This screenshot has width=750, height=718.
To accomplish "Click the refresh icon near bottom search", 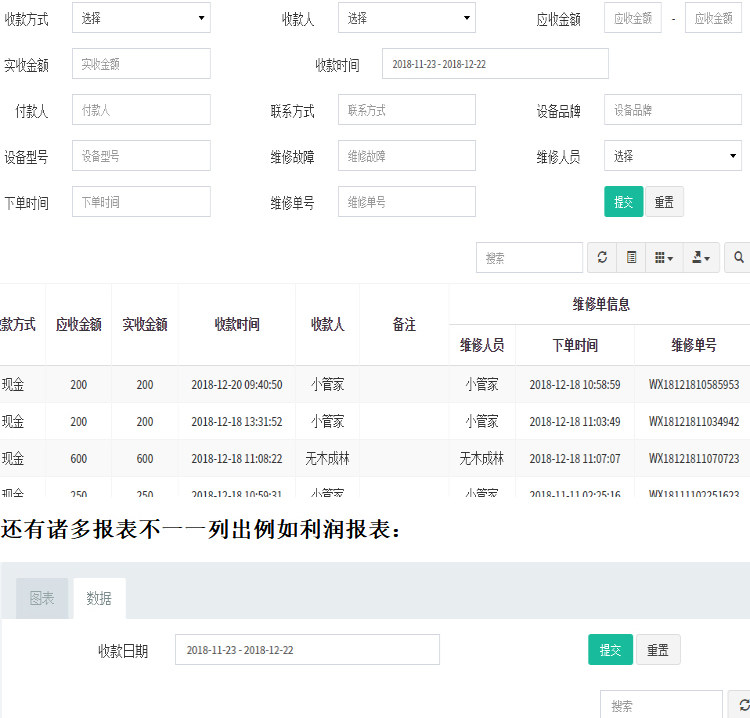I will [x=742, y=705].
